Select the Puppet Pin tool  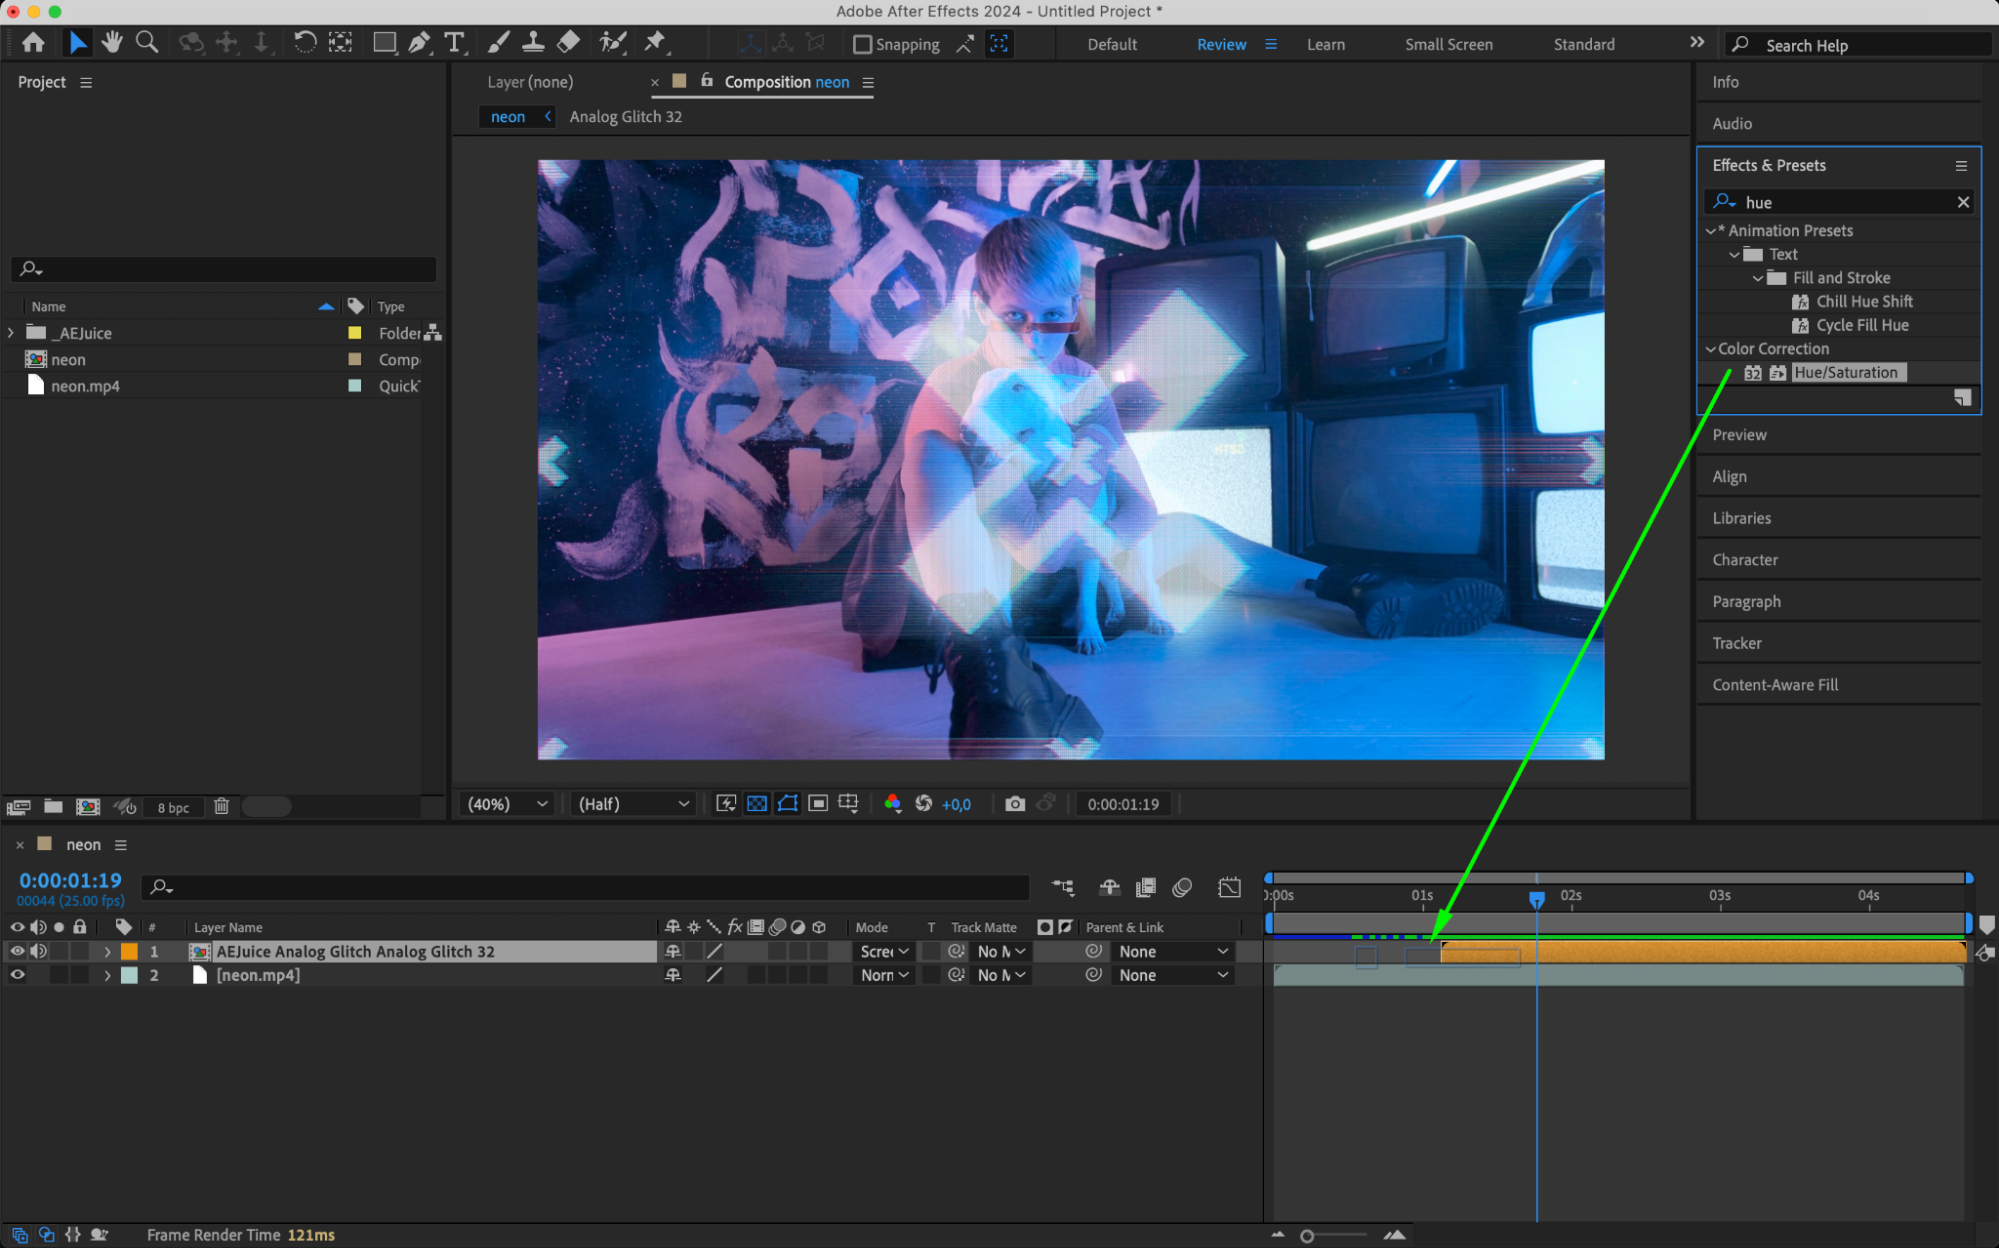[x=655, y=42]
